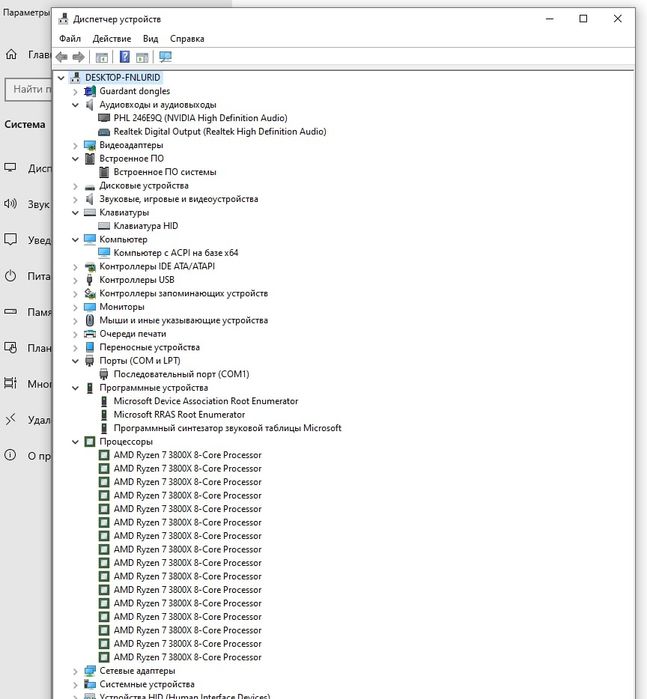The height and width of the screenshot is (699, 647).
Task: Collapse the Процессоры node
Action: [75, 442]
